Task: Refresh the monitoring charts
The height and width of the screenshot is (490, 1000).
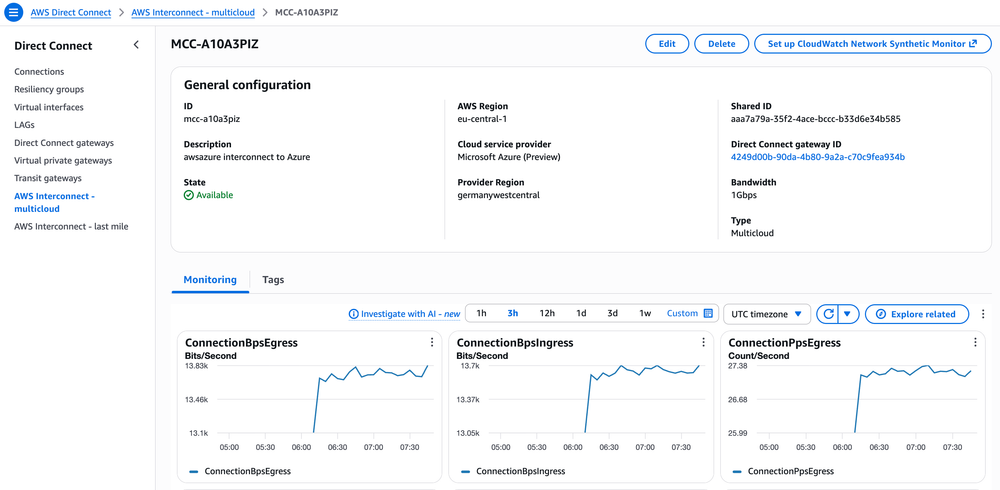Action: 828,314
